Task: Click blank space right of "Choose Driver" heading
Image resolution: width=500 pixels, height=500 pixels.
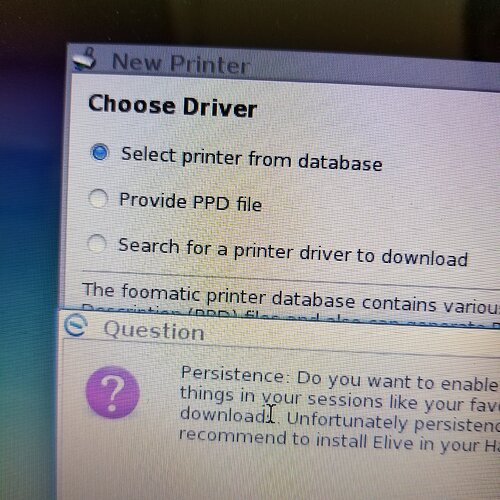Action: click(377, 112)
